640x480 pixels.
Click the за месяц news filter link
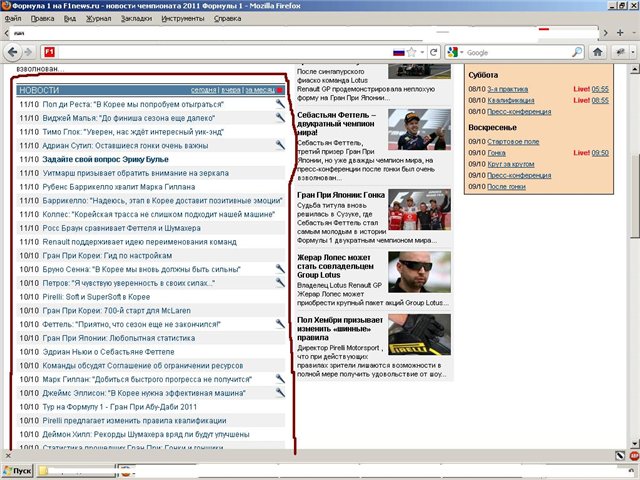click(260, 90)
